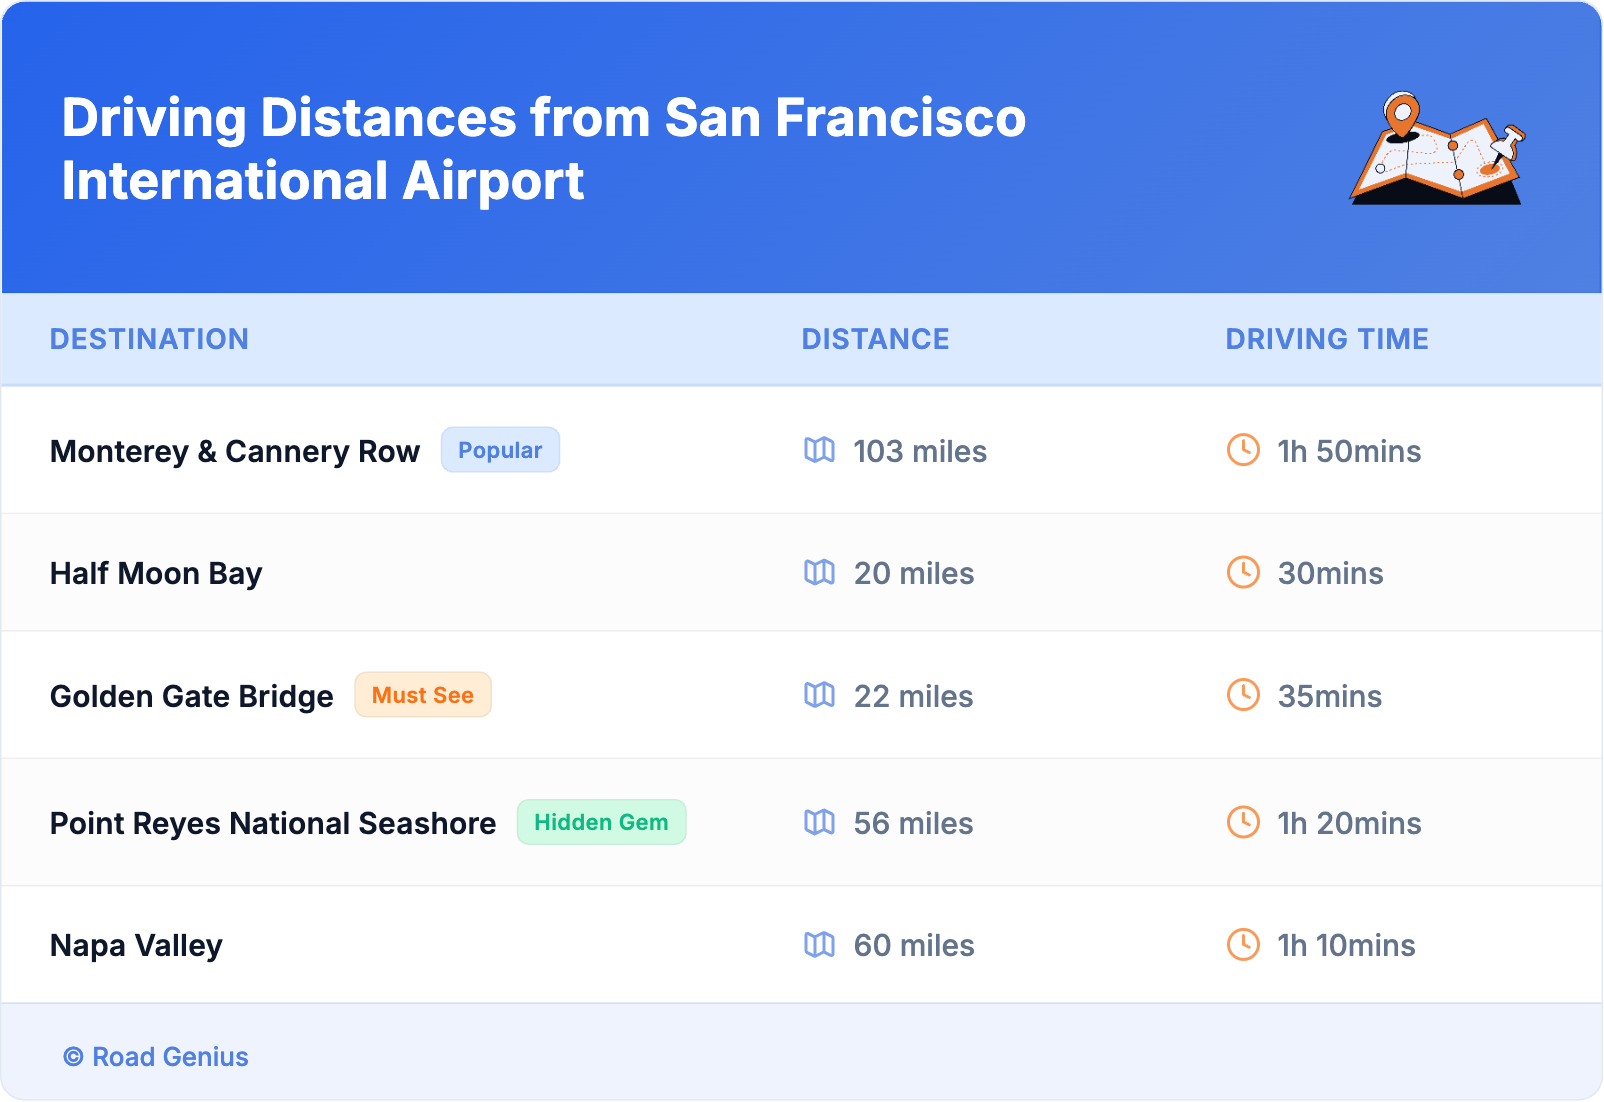Click the Driving Time column header
Screen dimensions: 1604x1102
[x=1326, y=339]
